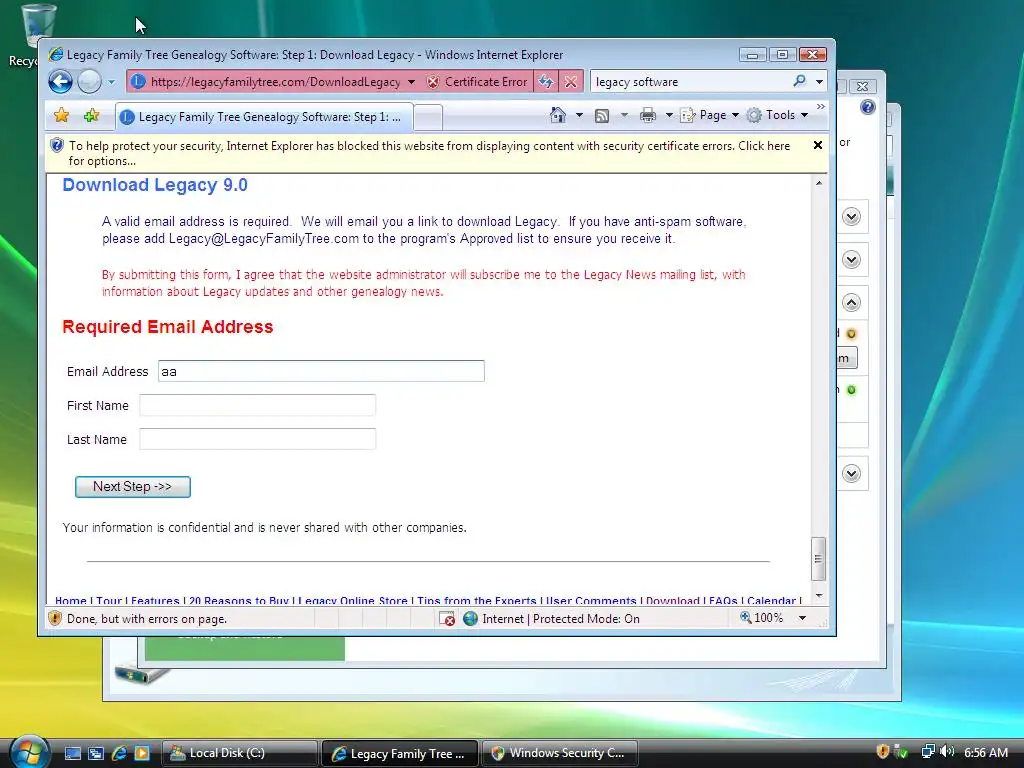
Task: Click the security information bar message
Action: [429, 153]
